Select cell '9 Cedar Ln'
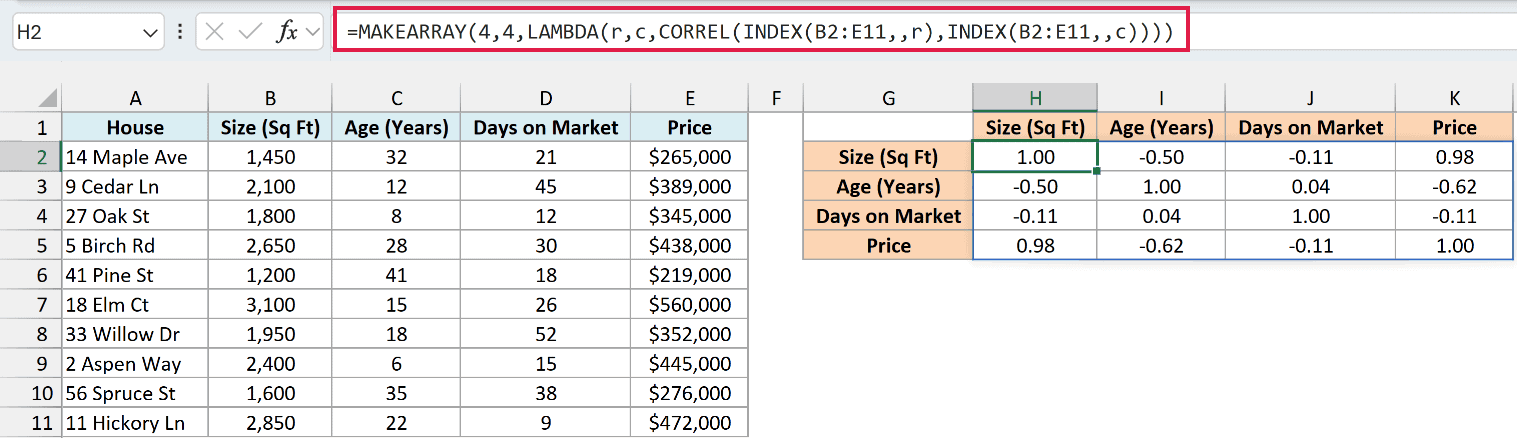 pos(135,186)
